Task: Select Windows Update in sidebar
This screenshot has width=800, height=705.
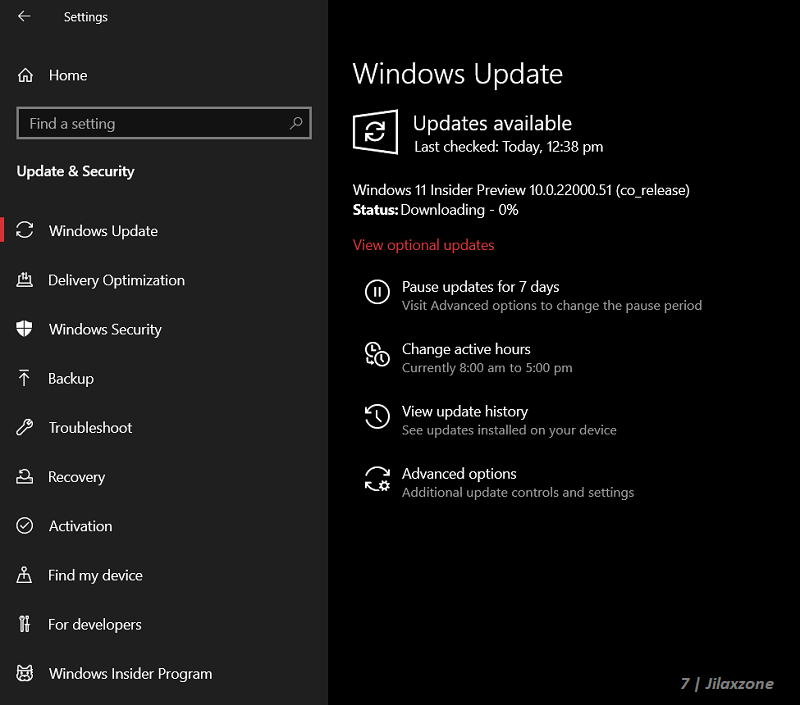Action: point(103,231)
